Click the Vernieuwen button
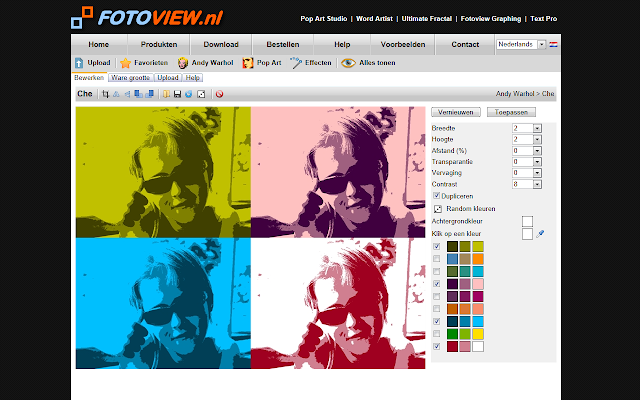Viewport: 640px width, 400px height. 456,112
